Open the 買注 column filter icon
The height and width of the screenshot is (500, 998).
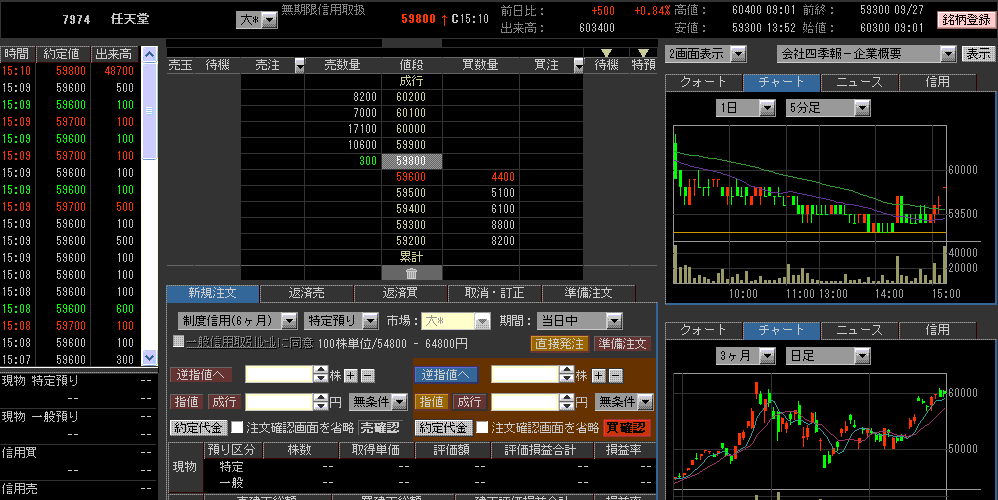(577, 65)
